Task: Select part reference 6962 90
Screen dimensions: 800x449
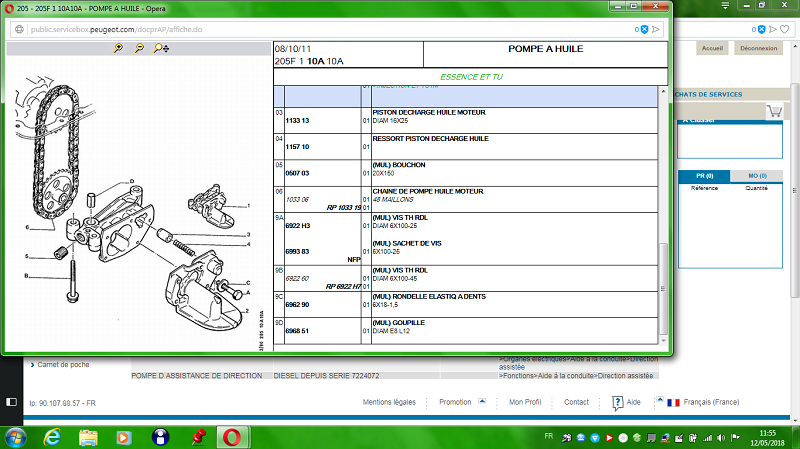Action: pos(297,305)
